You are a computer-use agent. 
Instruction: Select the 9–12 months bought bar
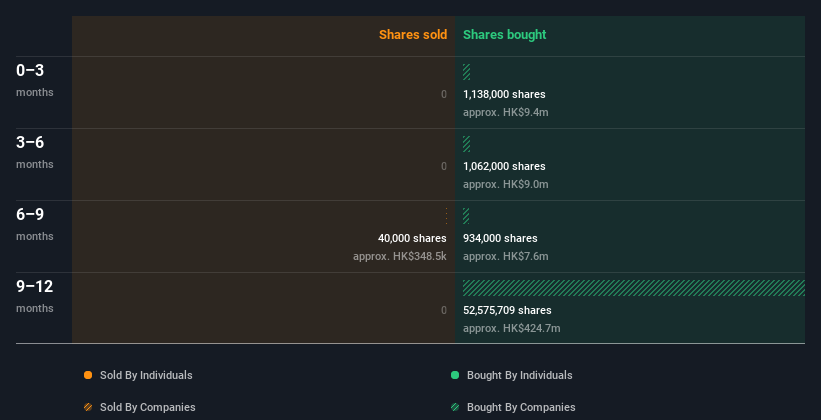634,288
